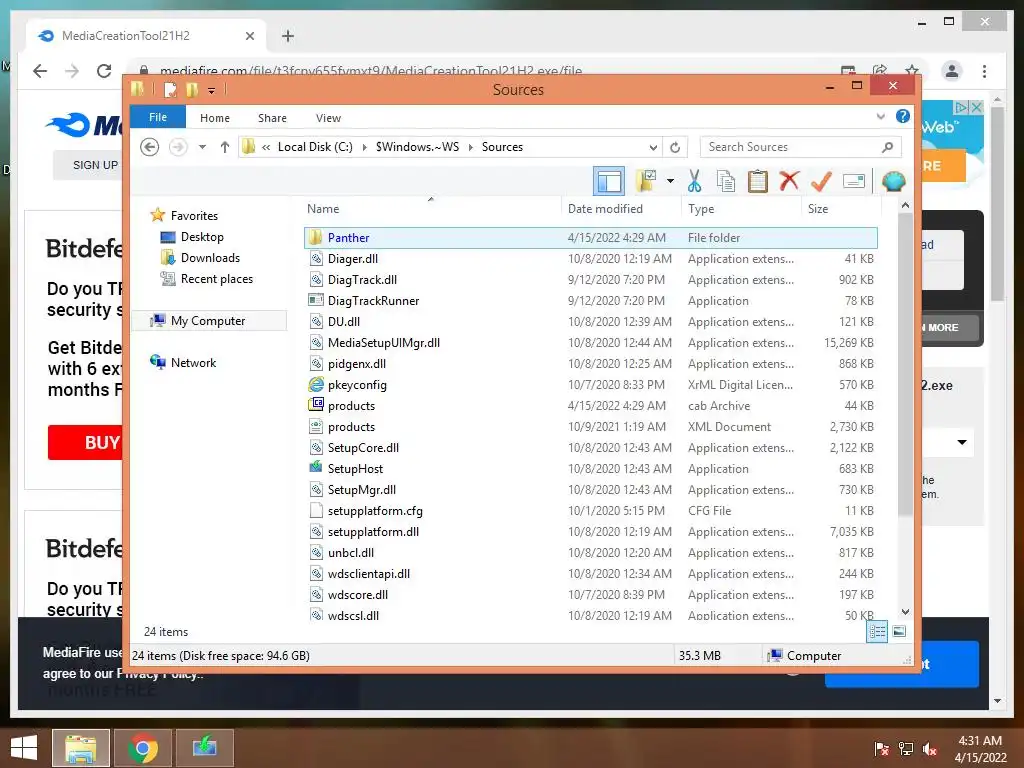The height and width of the screenshot is (768, 1024).
Task: Click the Rename toolbar icon
Action: (x=854, y=181)
